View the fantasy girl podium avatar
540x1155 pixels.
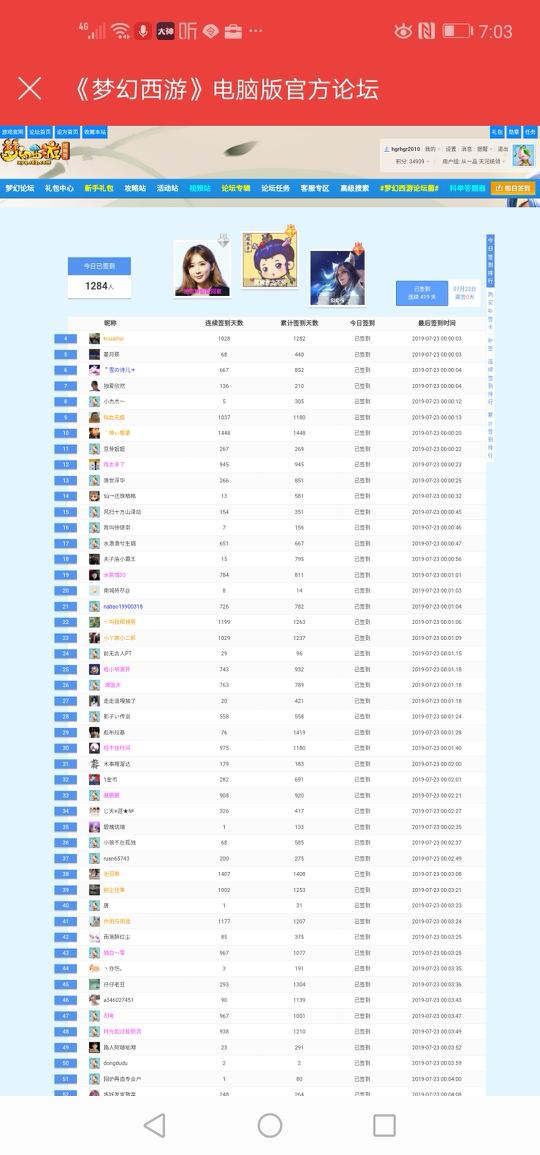pos(337,278)
